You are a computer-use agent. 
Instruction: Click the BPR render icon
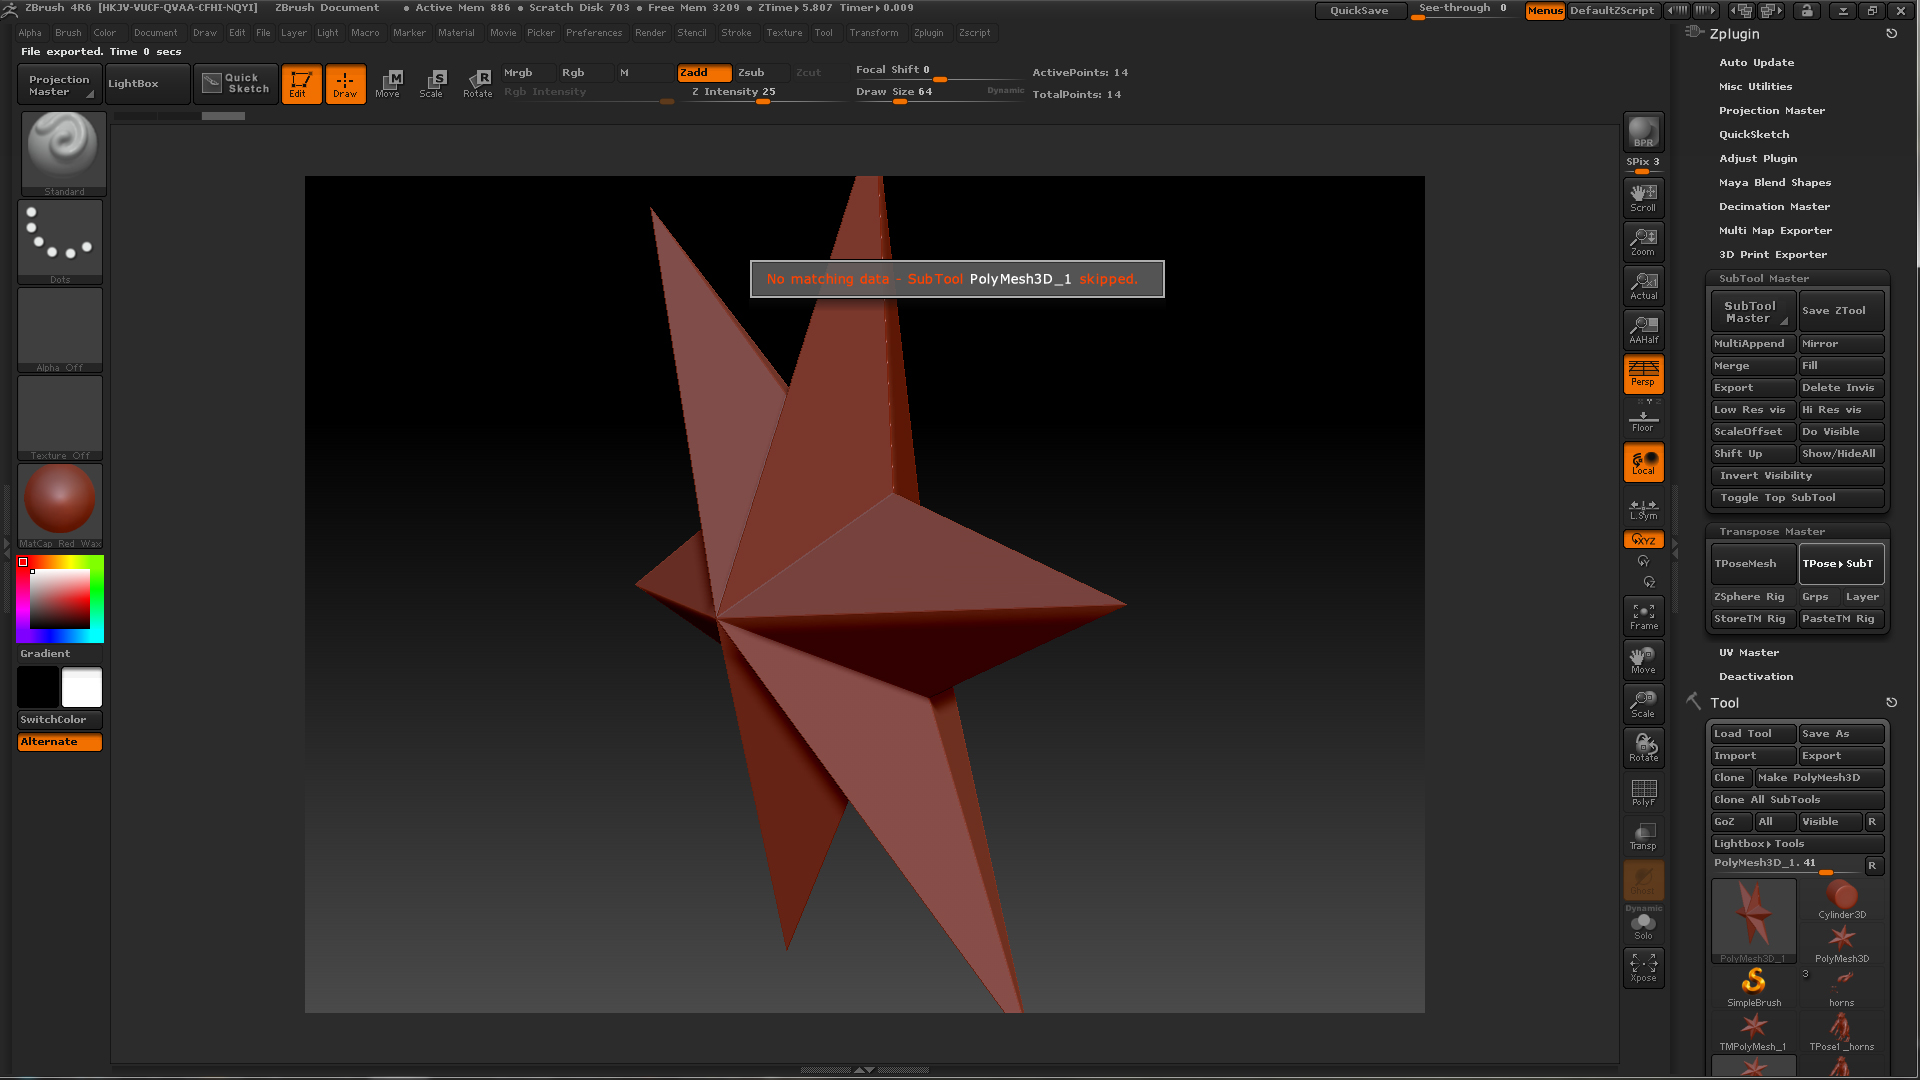pyautogui.click(x=1643, y=132)
